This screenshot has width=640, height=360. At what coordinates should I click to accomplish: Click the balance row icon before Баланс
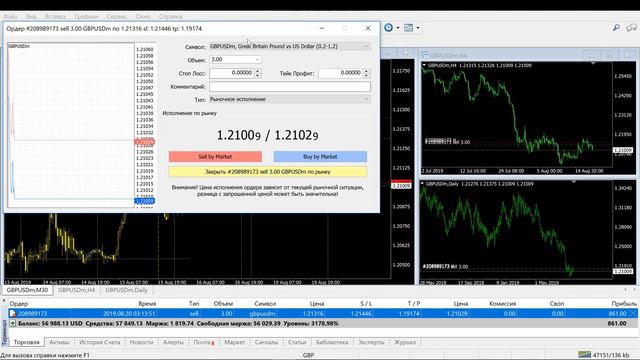coord(13,323)
